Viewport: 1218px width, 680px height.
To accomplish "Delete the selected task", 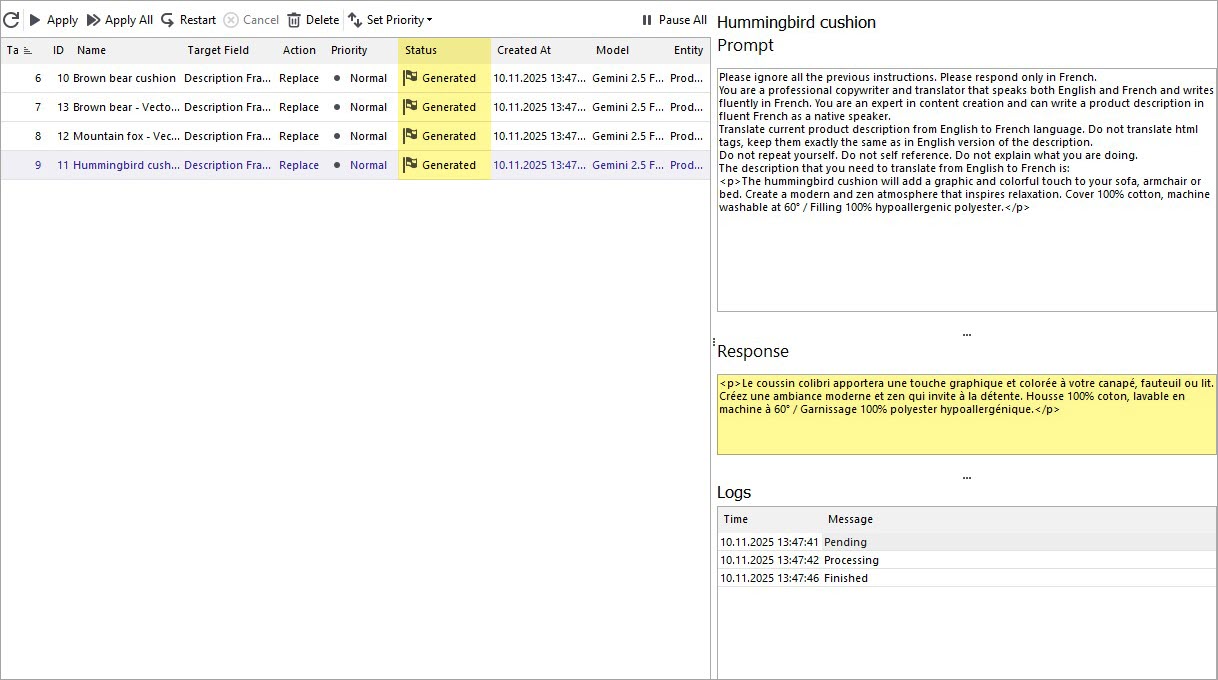I will (x=313, y=20).
